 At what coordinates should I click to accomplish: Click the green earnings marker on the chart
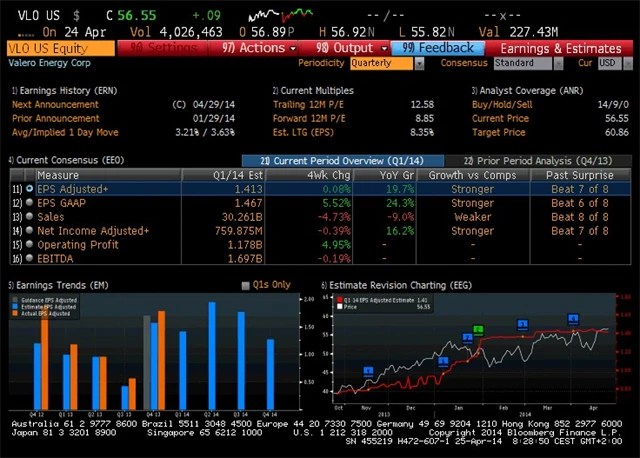(478, 329)
